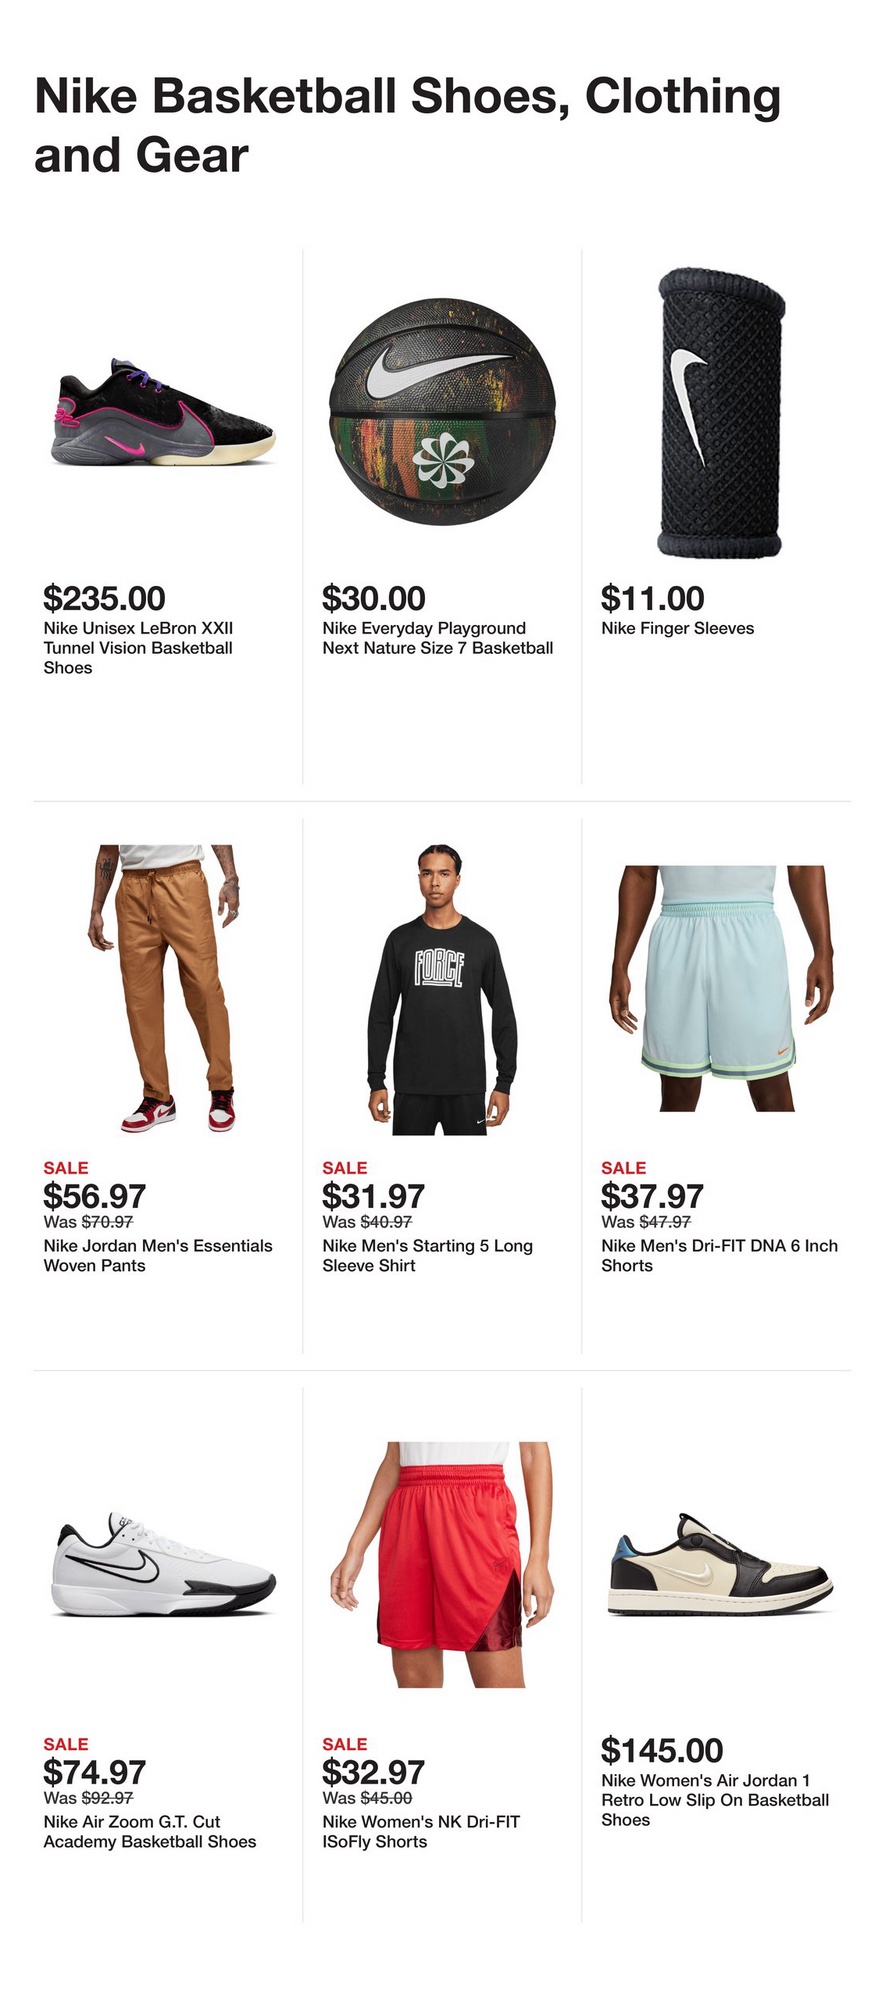Image resolution: width=885 pixels, height=2000 pixels.
Task: Click Nike Men's Dri-FIT DNA 6 Inch Shorts title
Action: [719, 1255]
